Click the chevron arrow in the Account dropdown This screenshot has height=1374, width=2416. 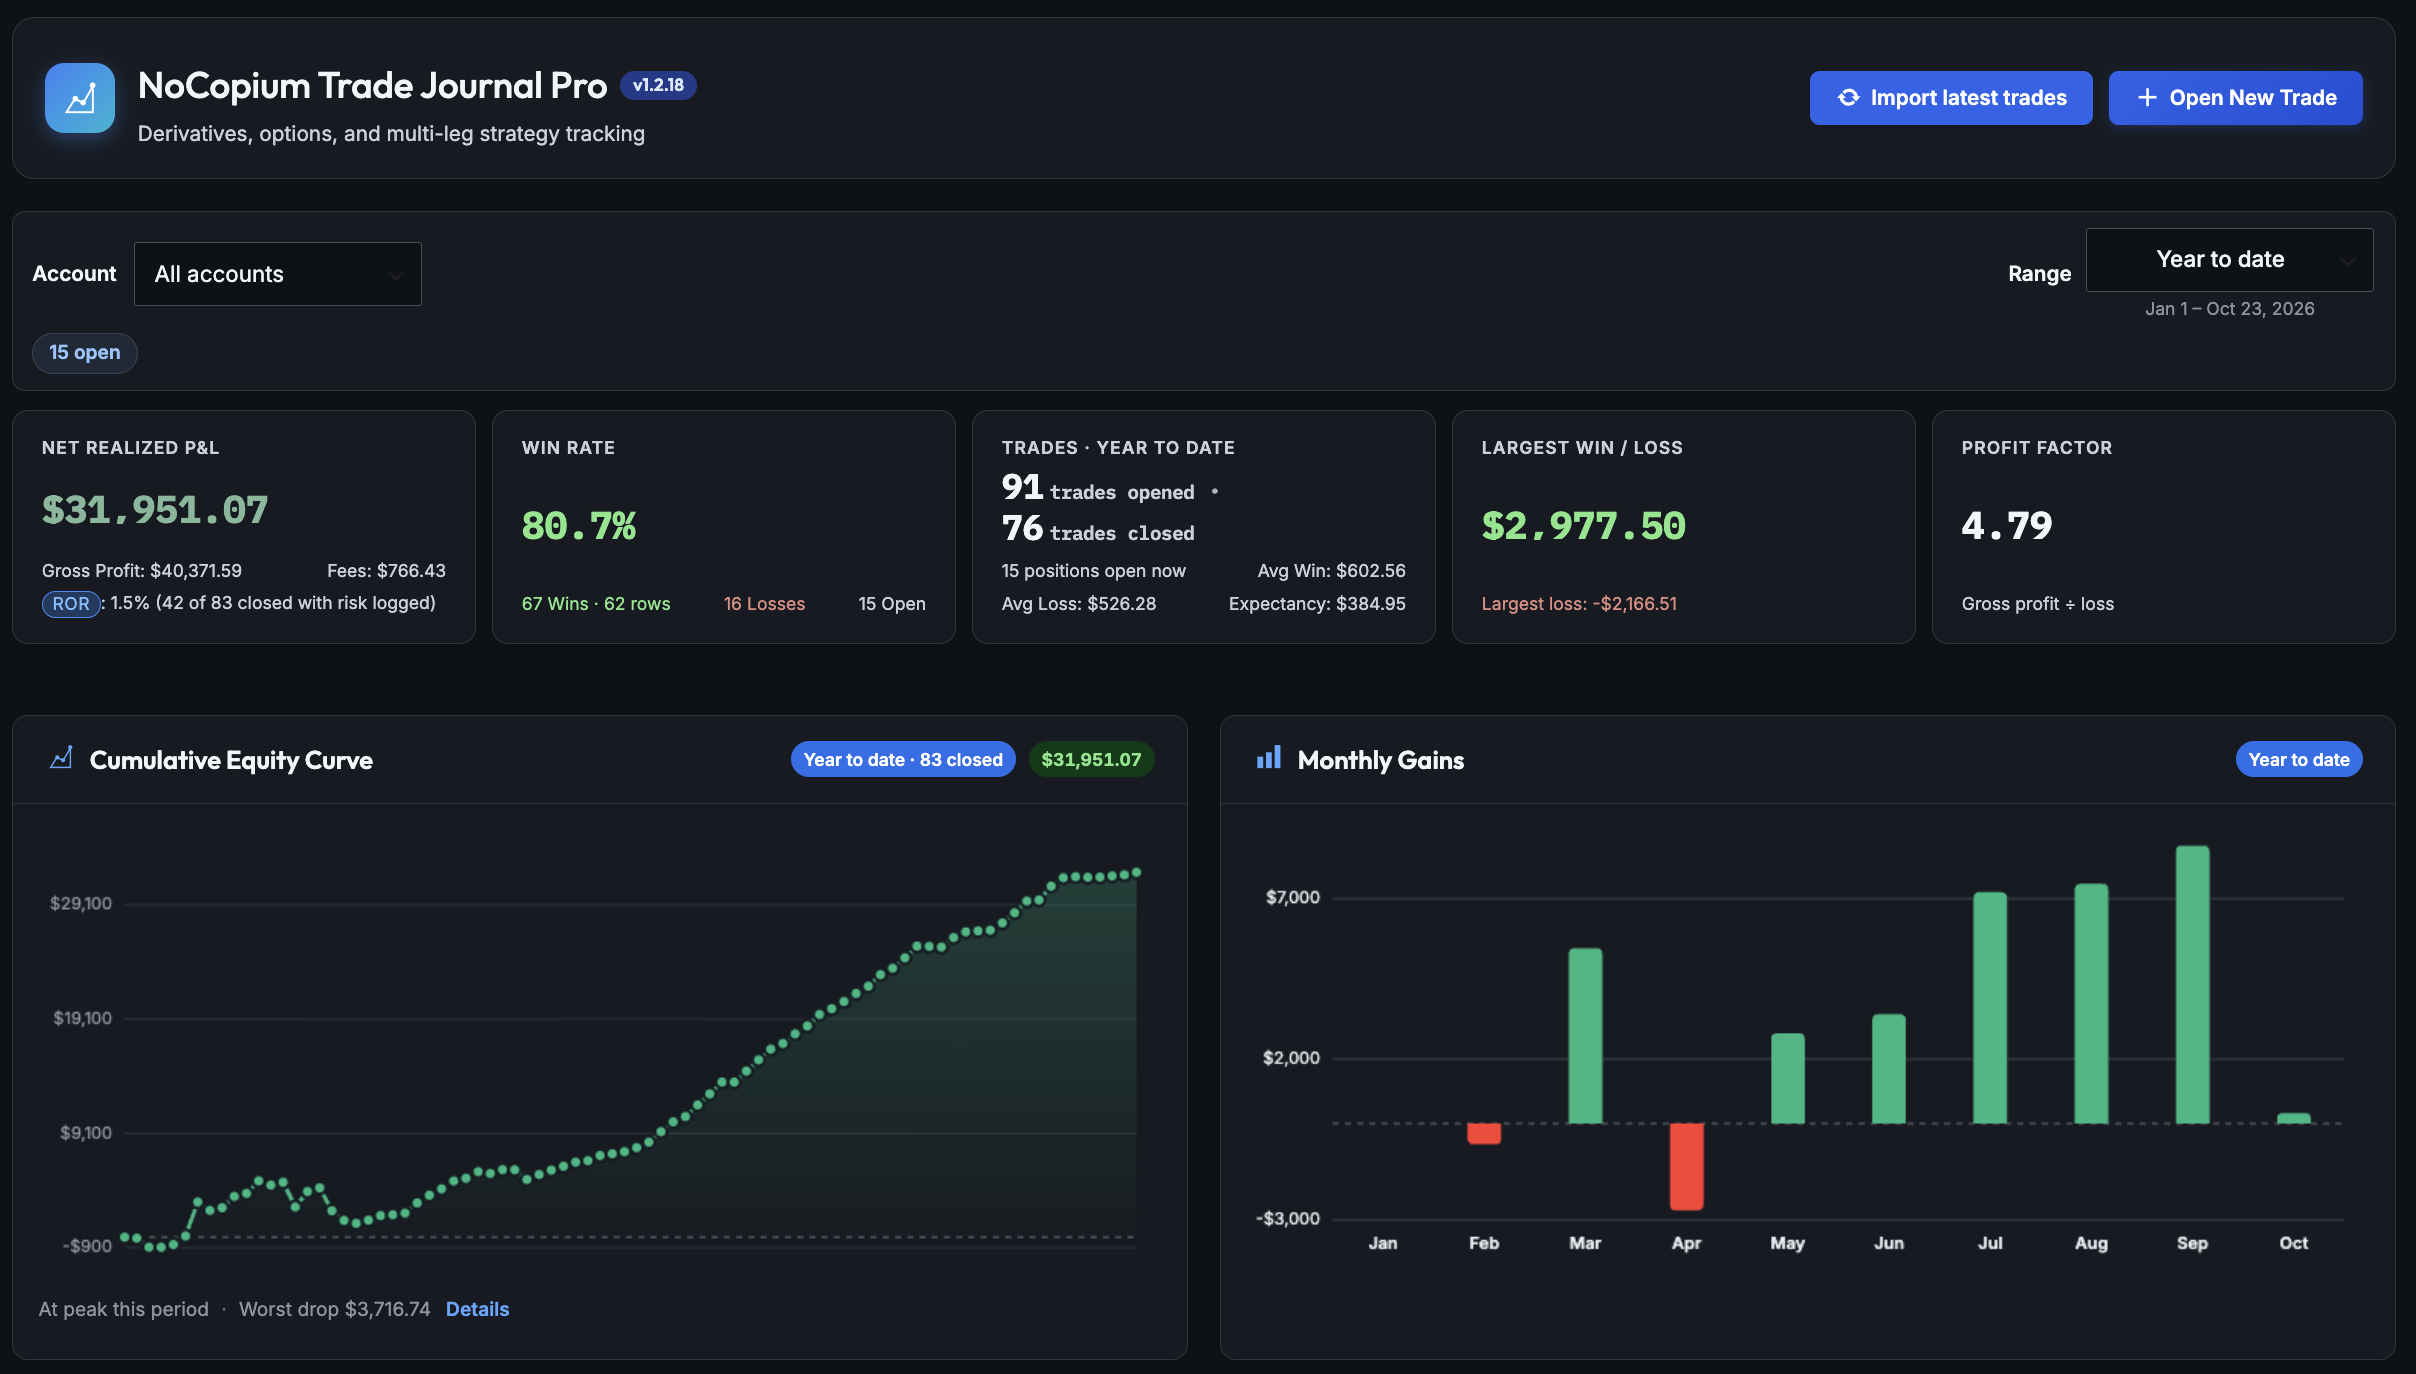pos(396,275)
